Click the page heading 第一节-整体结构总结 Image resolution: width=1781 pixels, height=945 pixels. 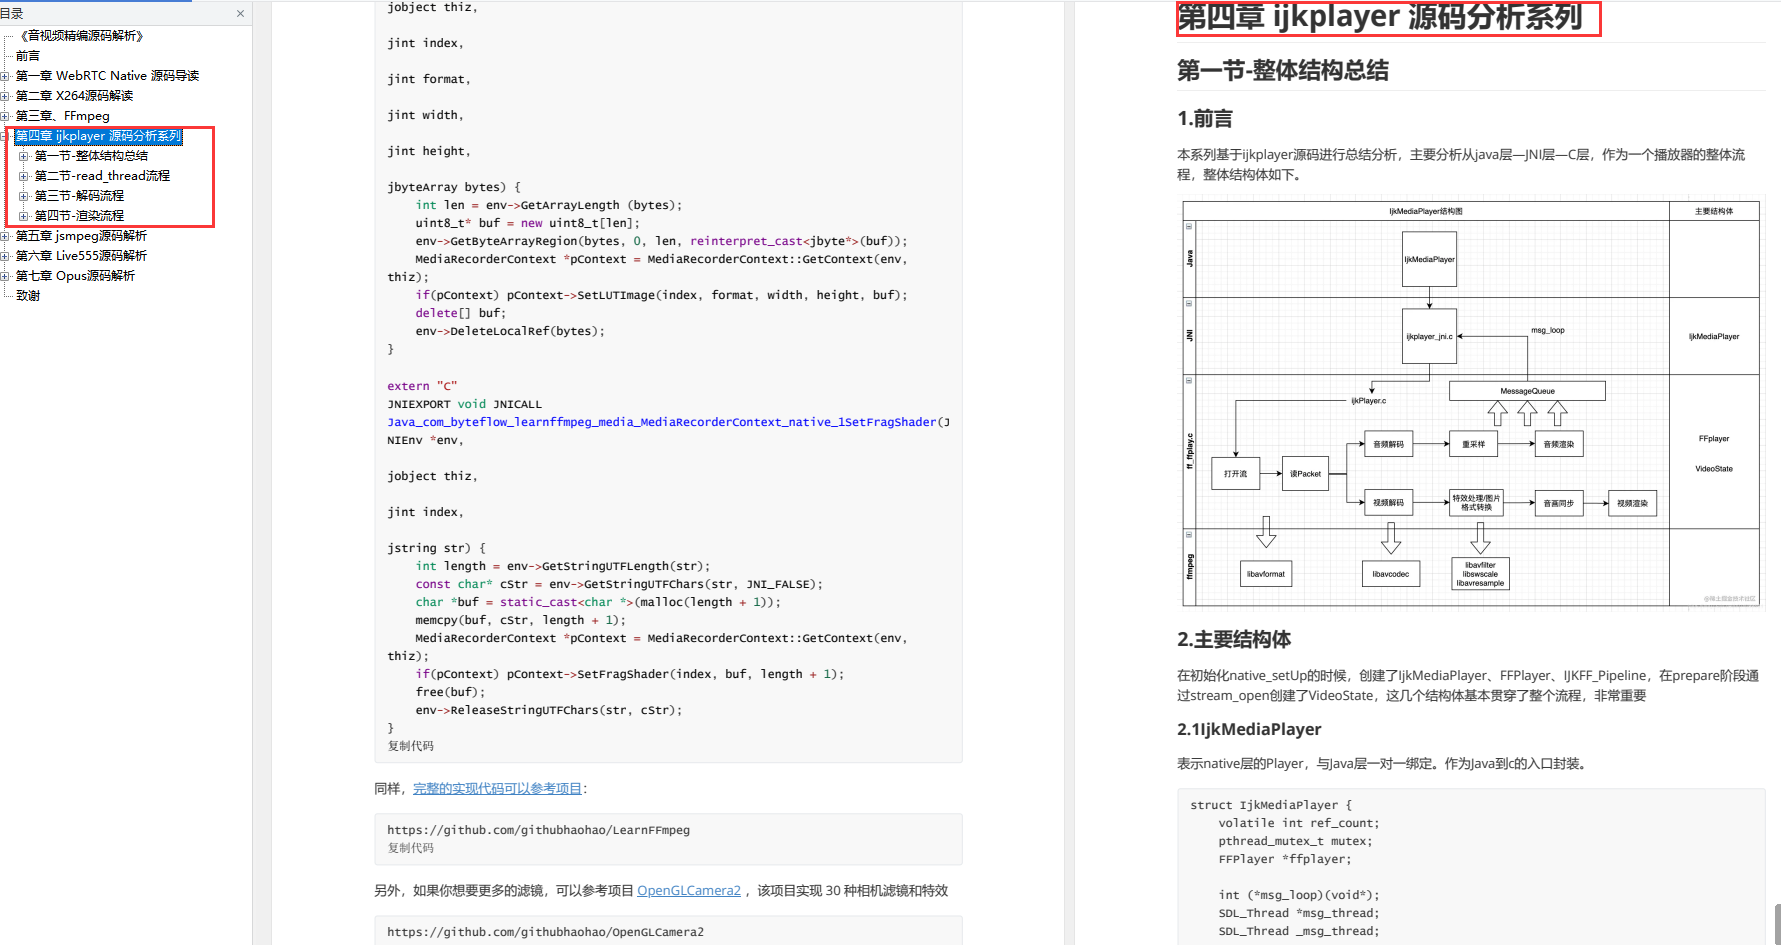coord(1283,71)
